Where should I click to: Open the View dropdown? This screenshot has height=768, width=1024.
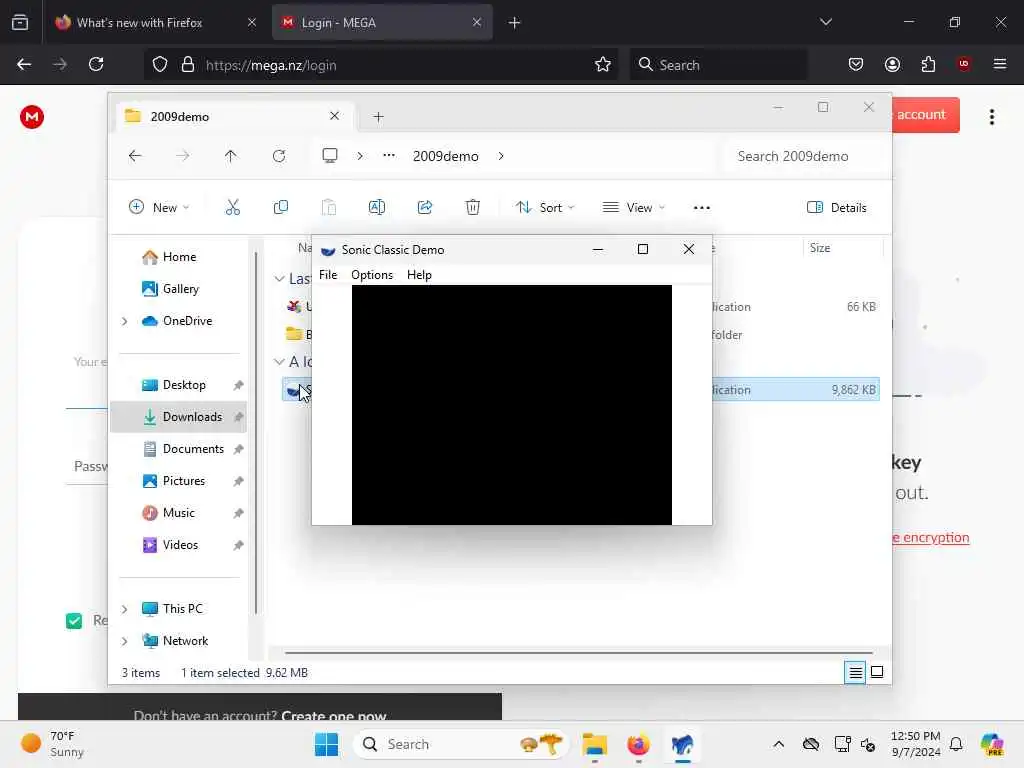point(633,208)
